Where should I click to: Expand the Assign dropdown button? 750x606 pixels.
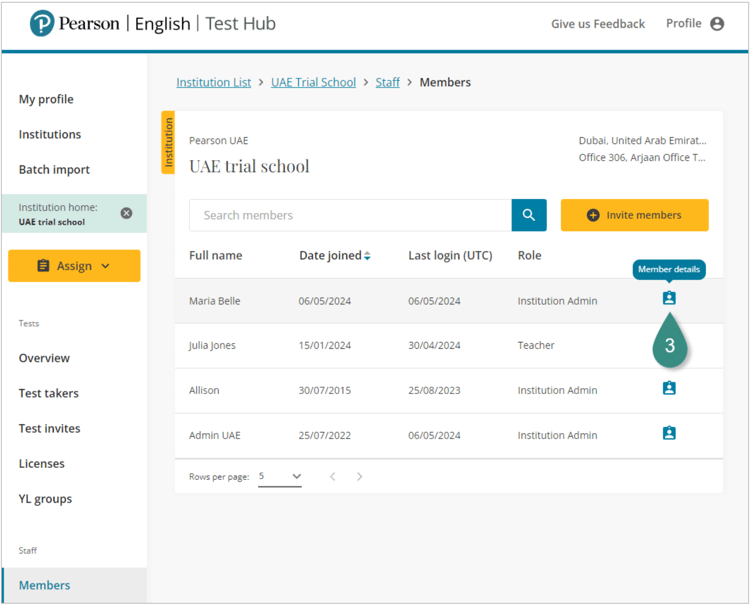coord(74,266)
